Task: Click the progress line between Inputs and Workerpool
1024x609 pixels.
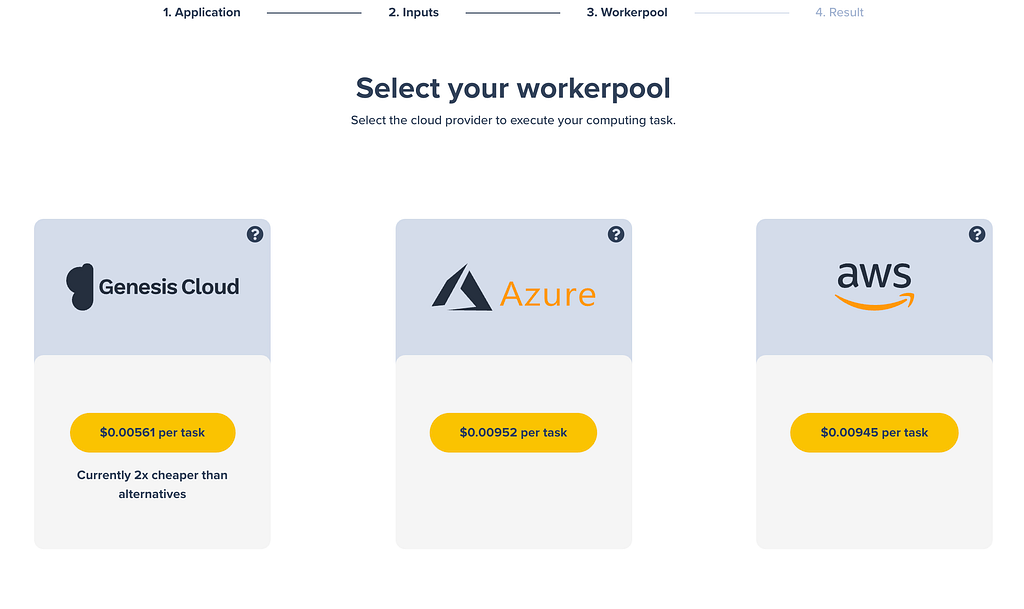Action: [x=512, y=13]
